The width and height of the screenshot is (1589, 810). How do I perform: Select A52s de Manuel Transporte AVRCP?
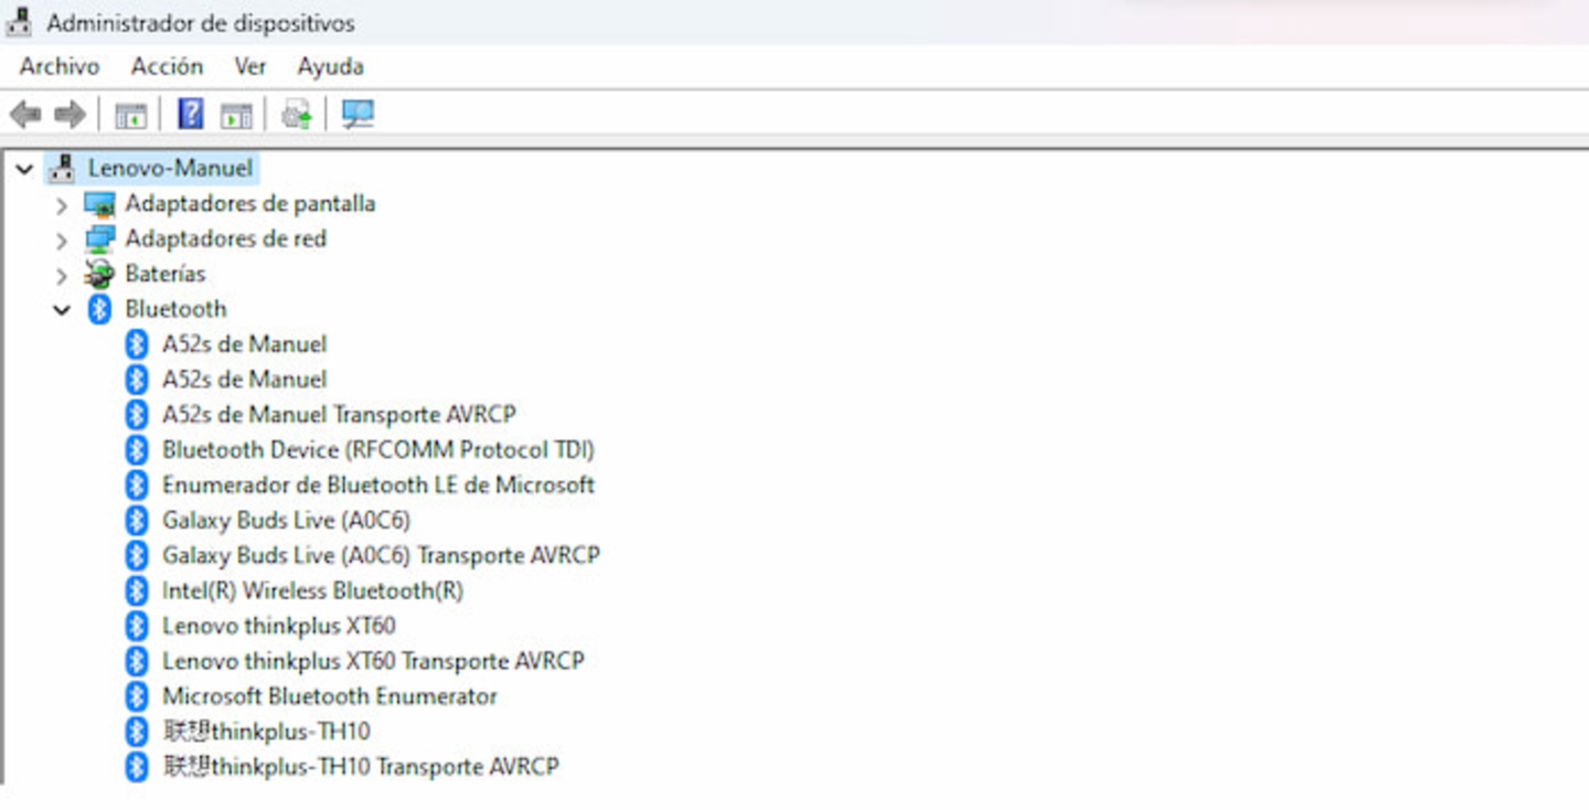point(339,415)
